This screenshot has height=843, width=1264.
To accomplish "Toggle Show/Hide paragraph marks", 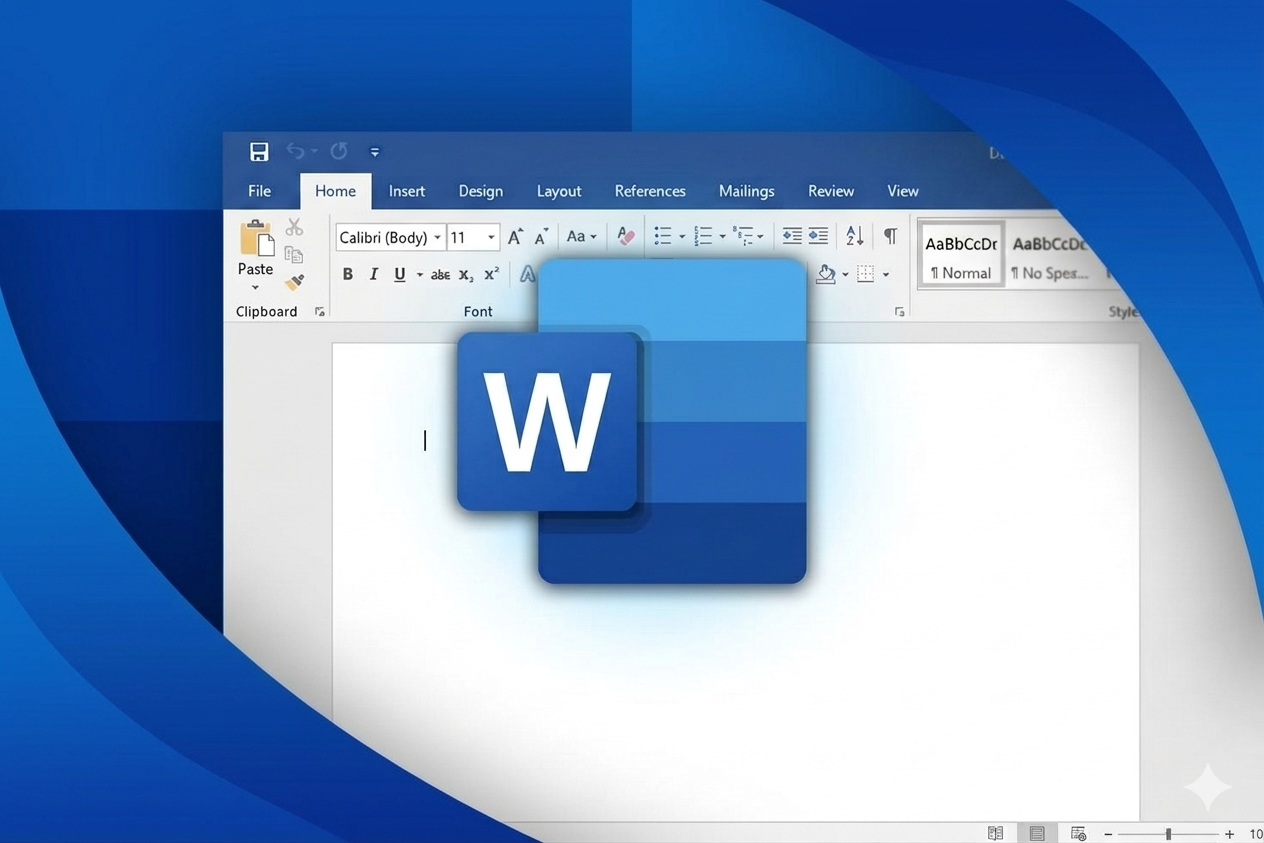I will [889, 237].
